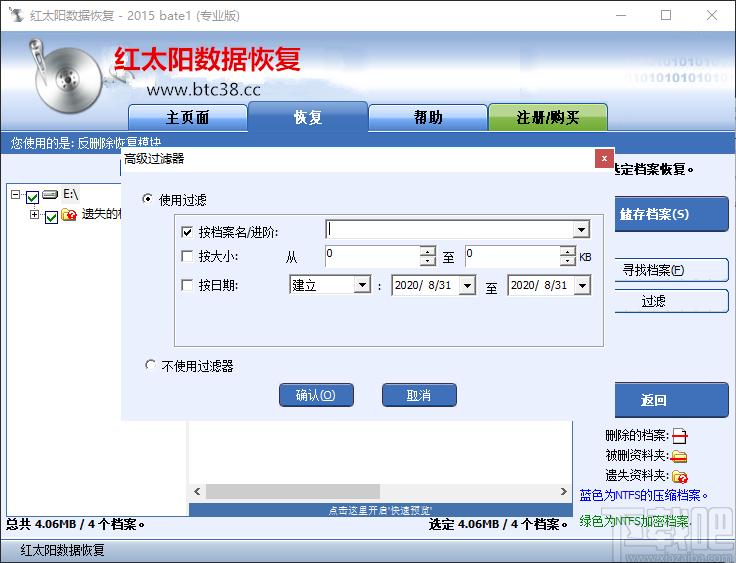Click the app icon in title bar

[16, 15]
